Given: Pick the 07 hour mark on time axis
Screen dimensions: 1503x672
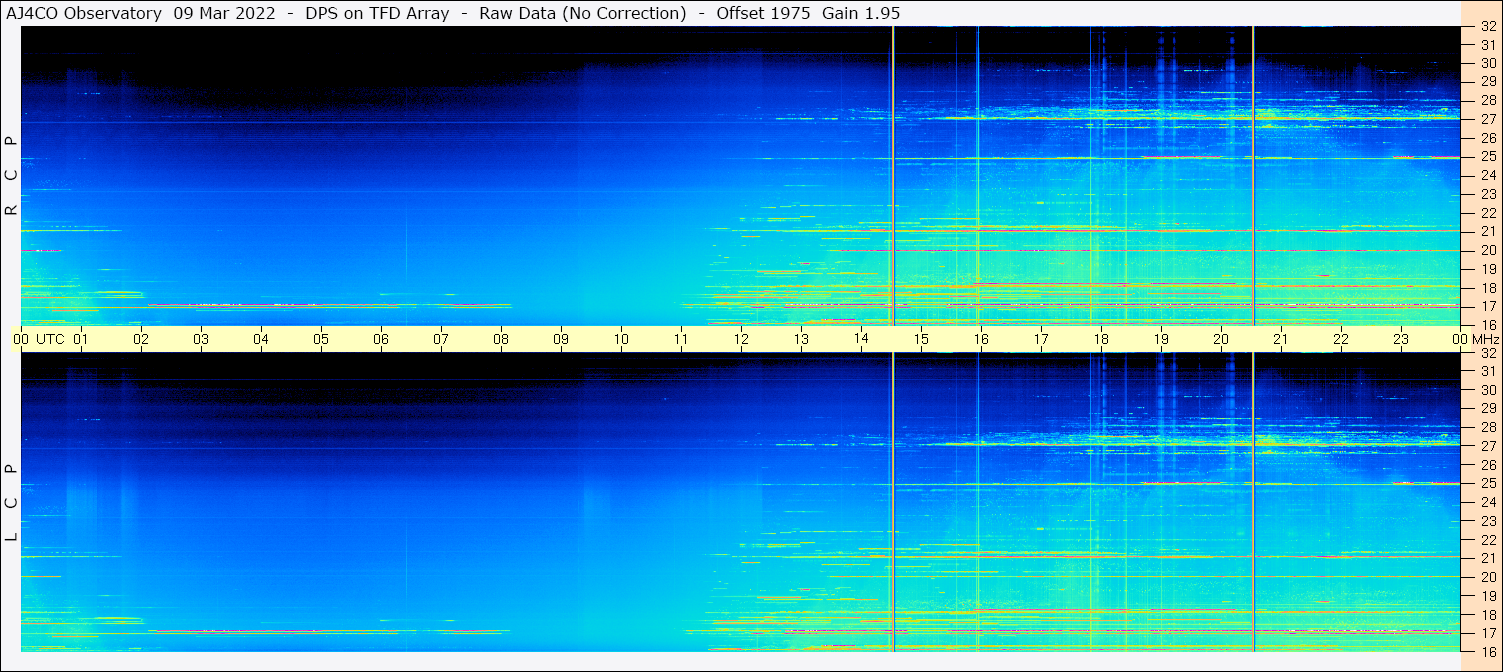Looking at the screenshot, I should [x=441, y=339].
